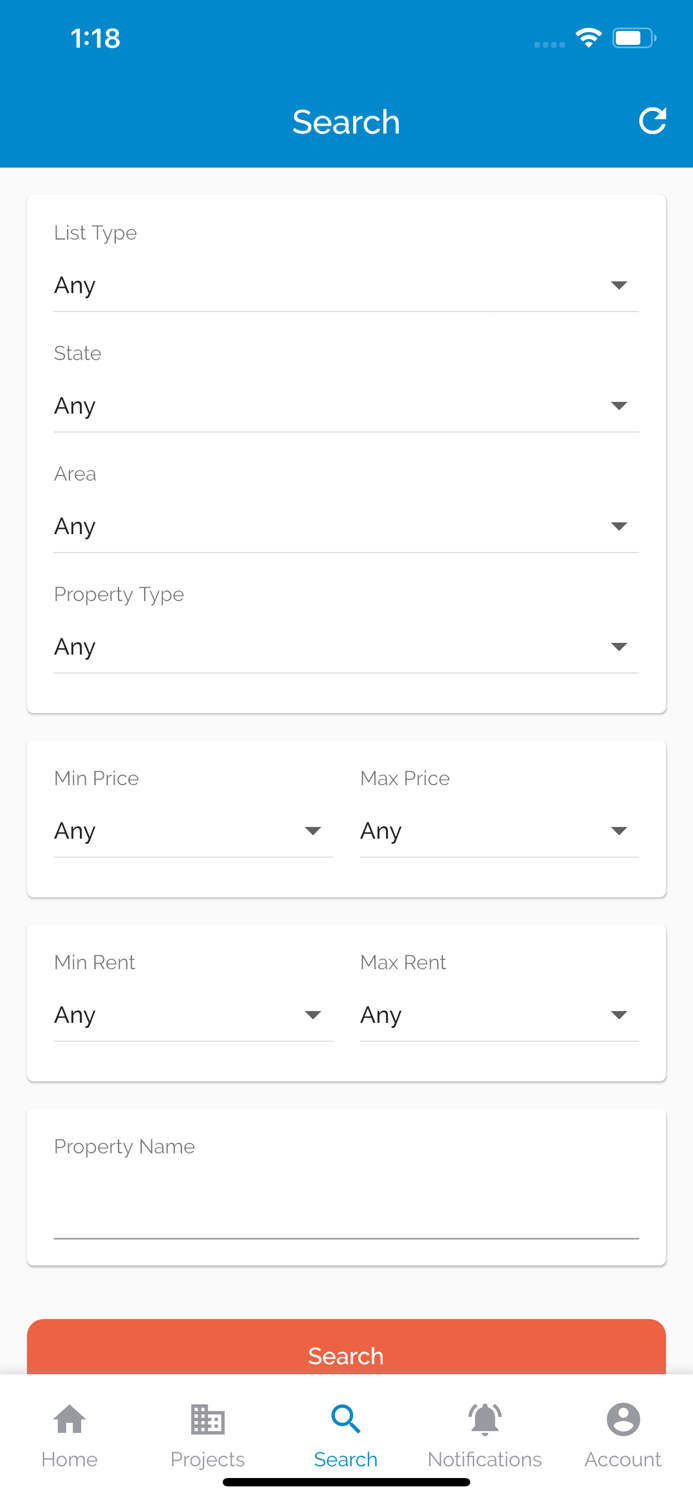Select the Search magnifier icon
Screen dimensions: 693x1500
(x=346, y=1417)
